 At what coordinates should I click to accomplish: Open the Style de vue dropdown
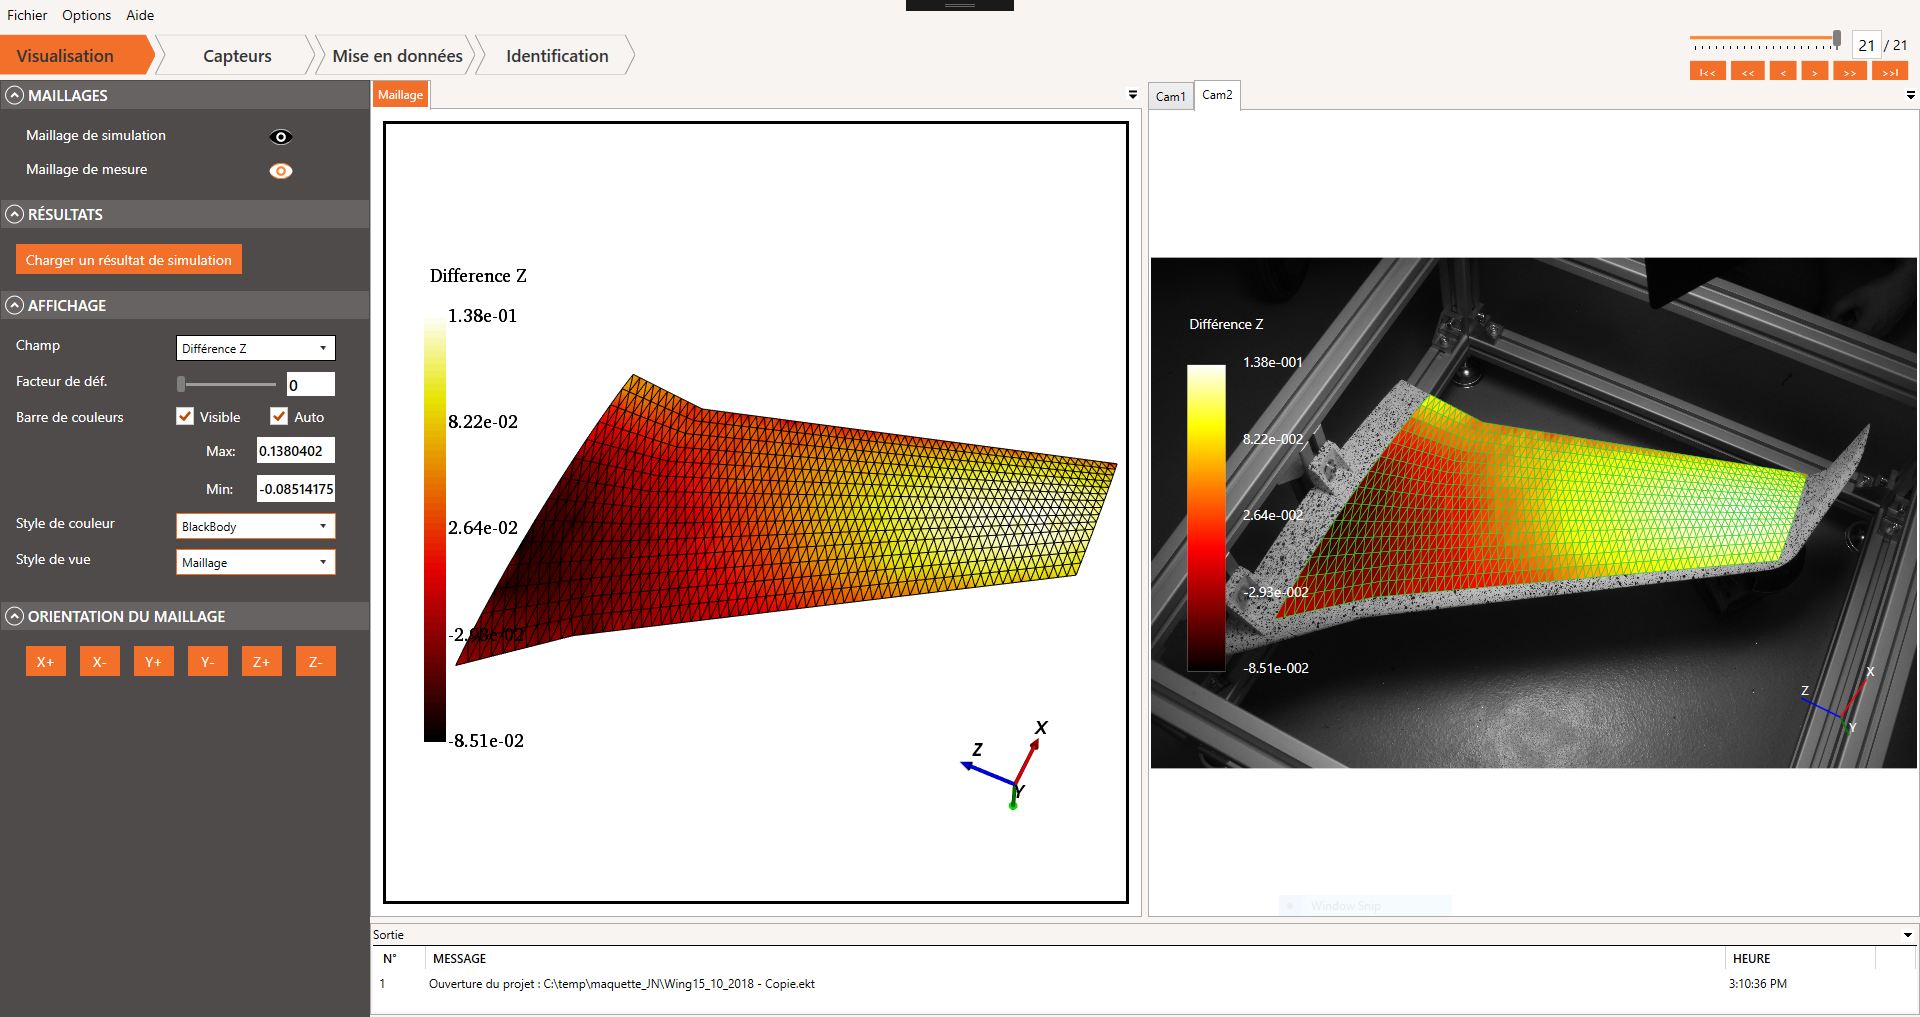(255, 562)
